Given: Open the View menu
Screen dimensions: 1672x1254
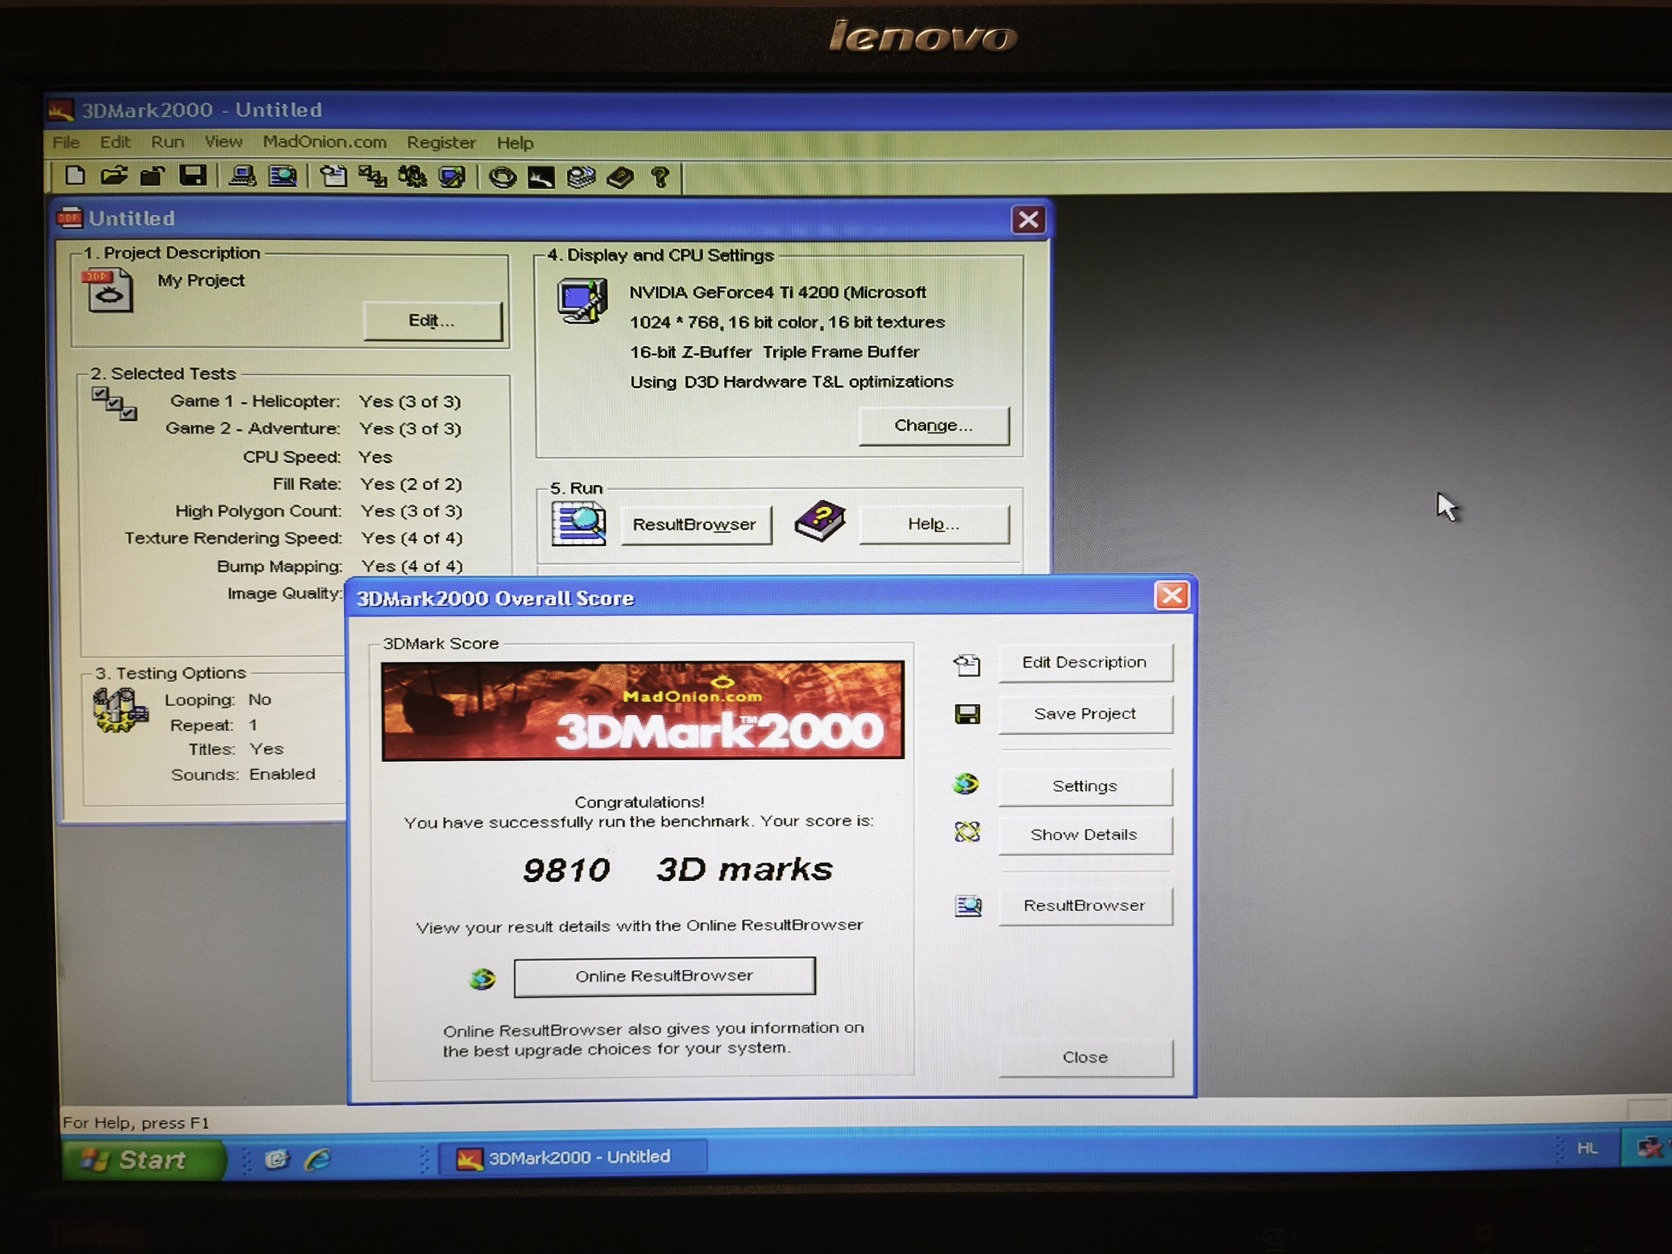Looking at the screenshot, I should click(223, 142).
